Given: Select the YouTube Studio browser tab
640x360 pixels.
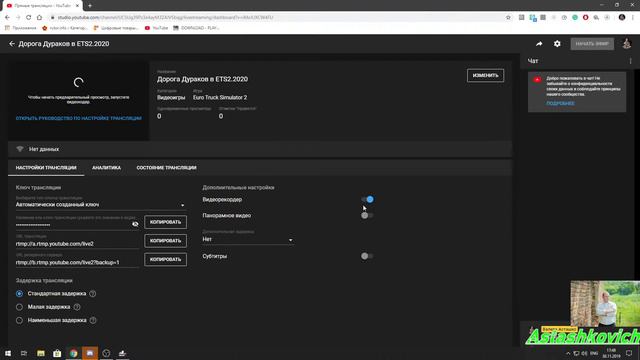Looking at the screenshot, I should point(42,6).
